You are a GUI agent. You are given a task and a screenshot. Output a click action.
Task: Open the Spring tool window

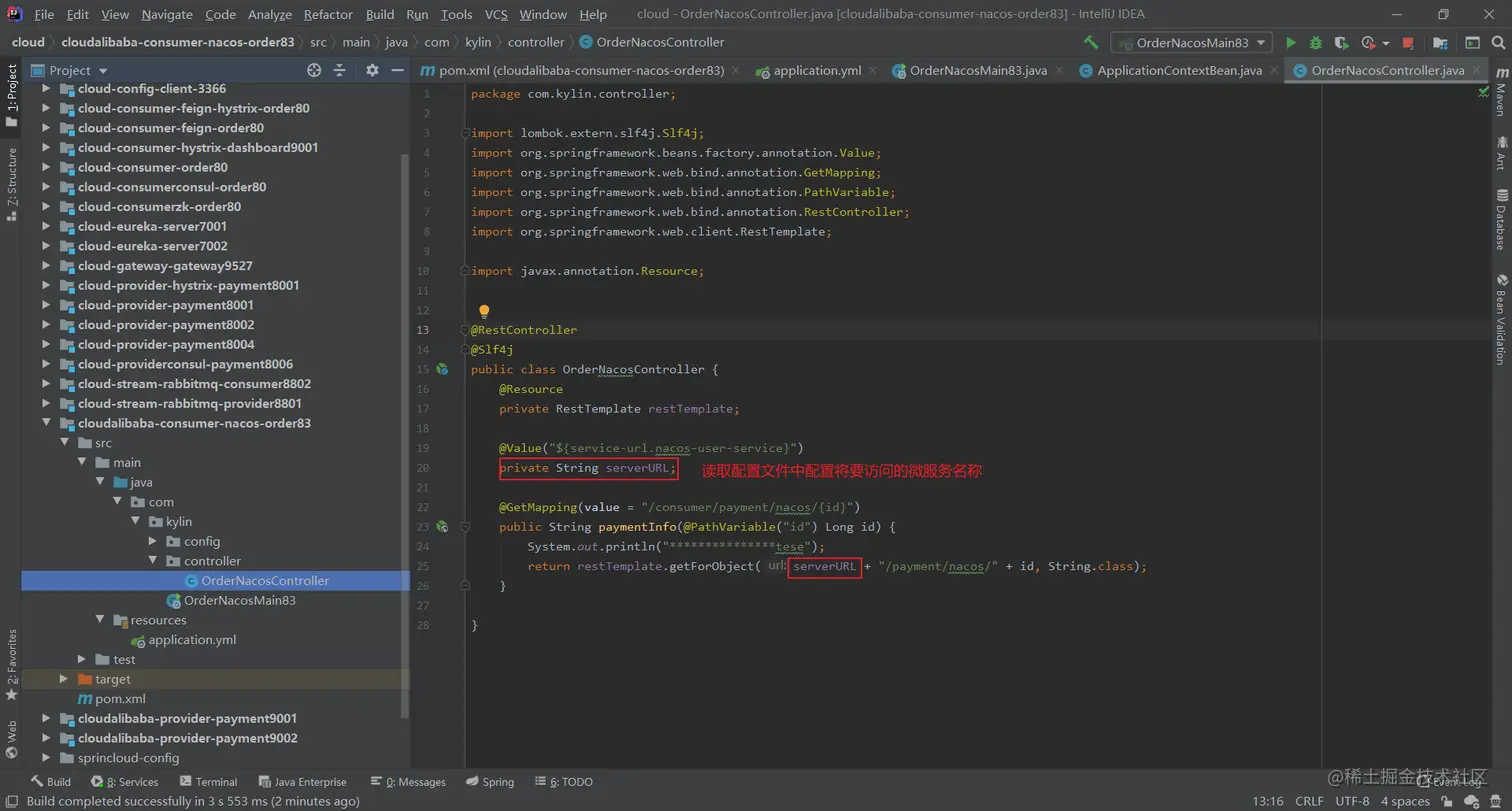pyautogui.click(x=490, y=782)
